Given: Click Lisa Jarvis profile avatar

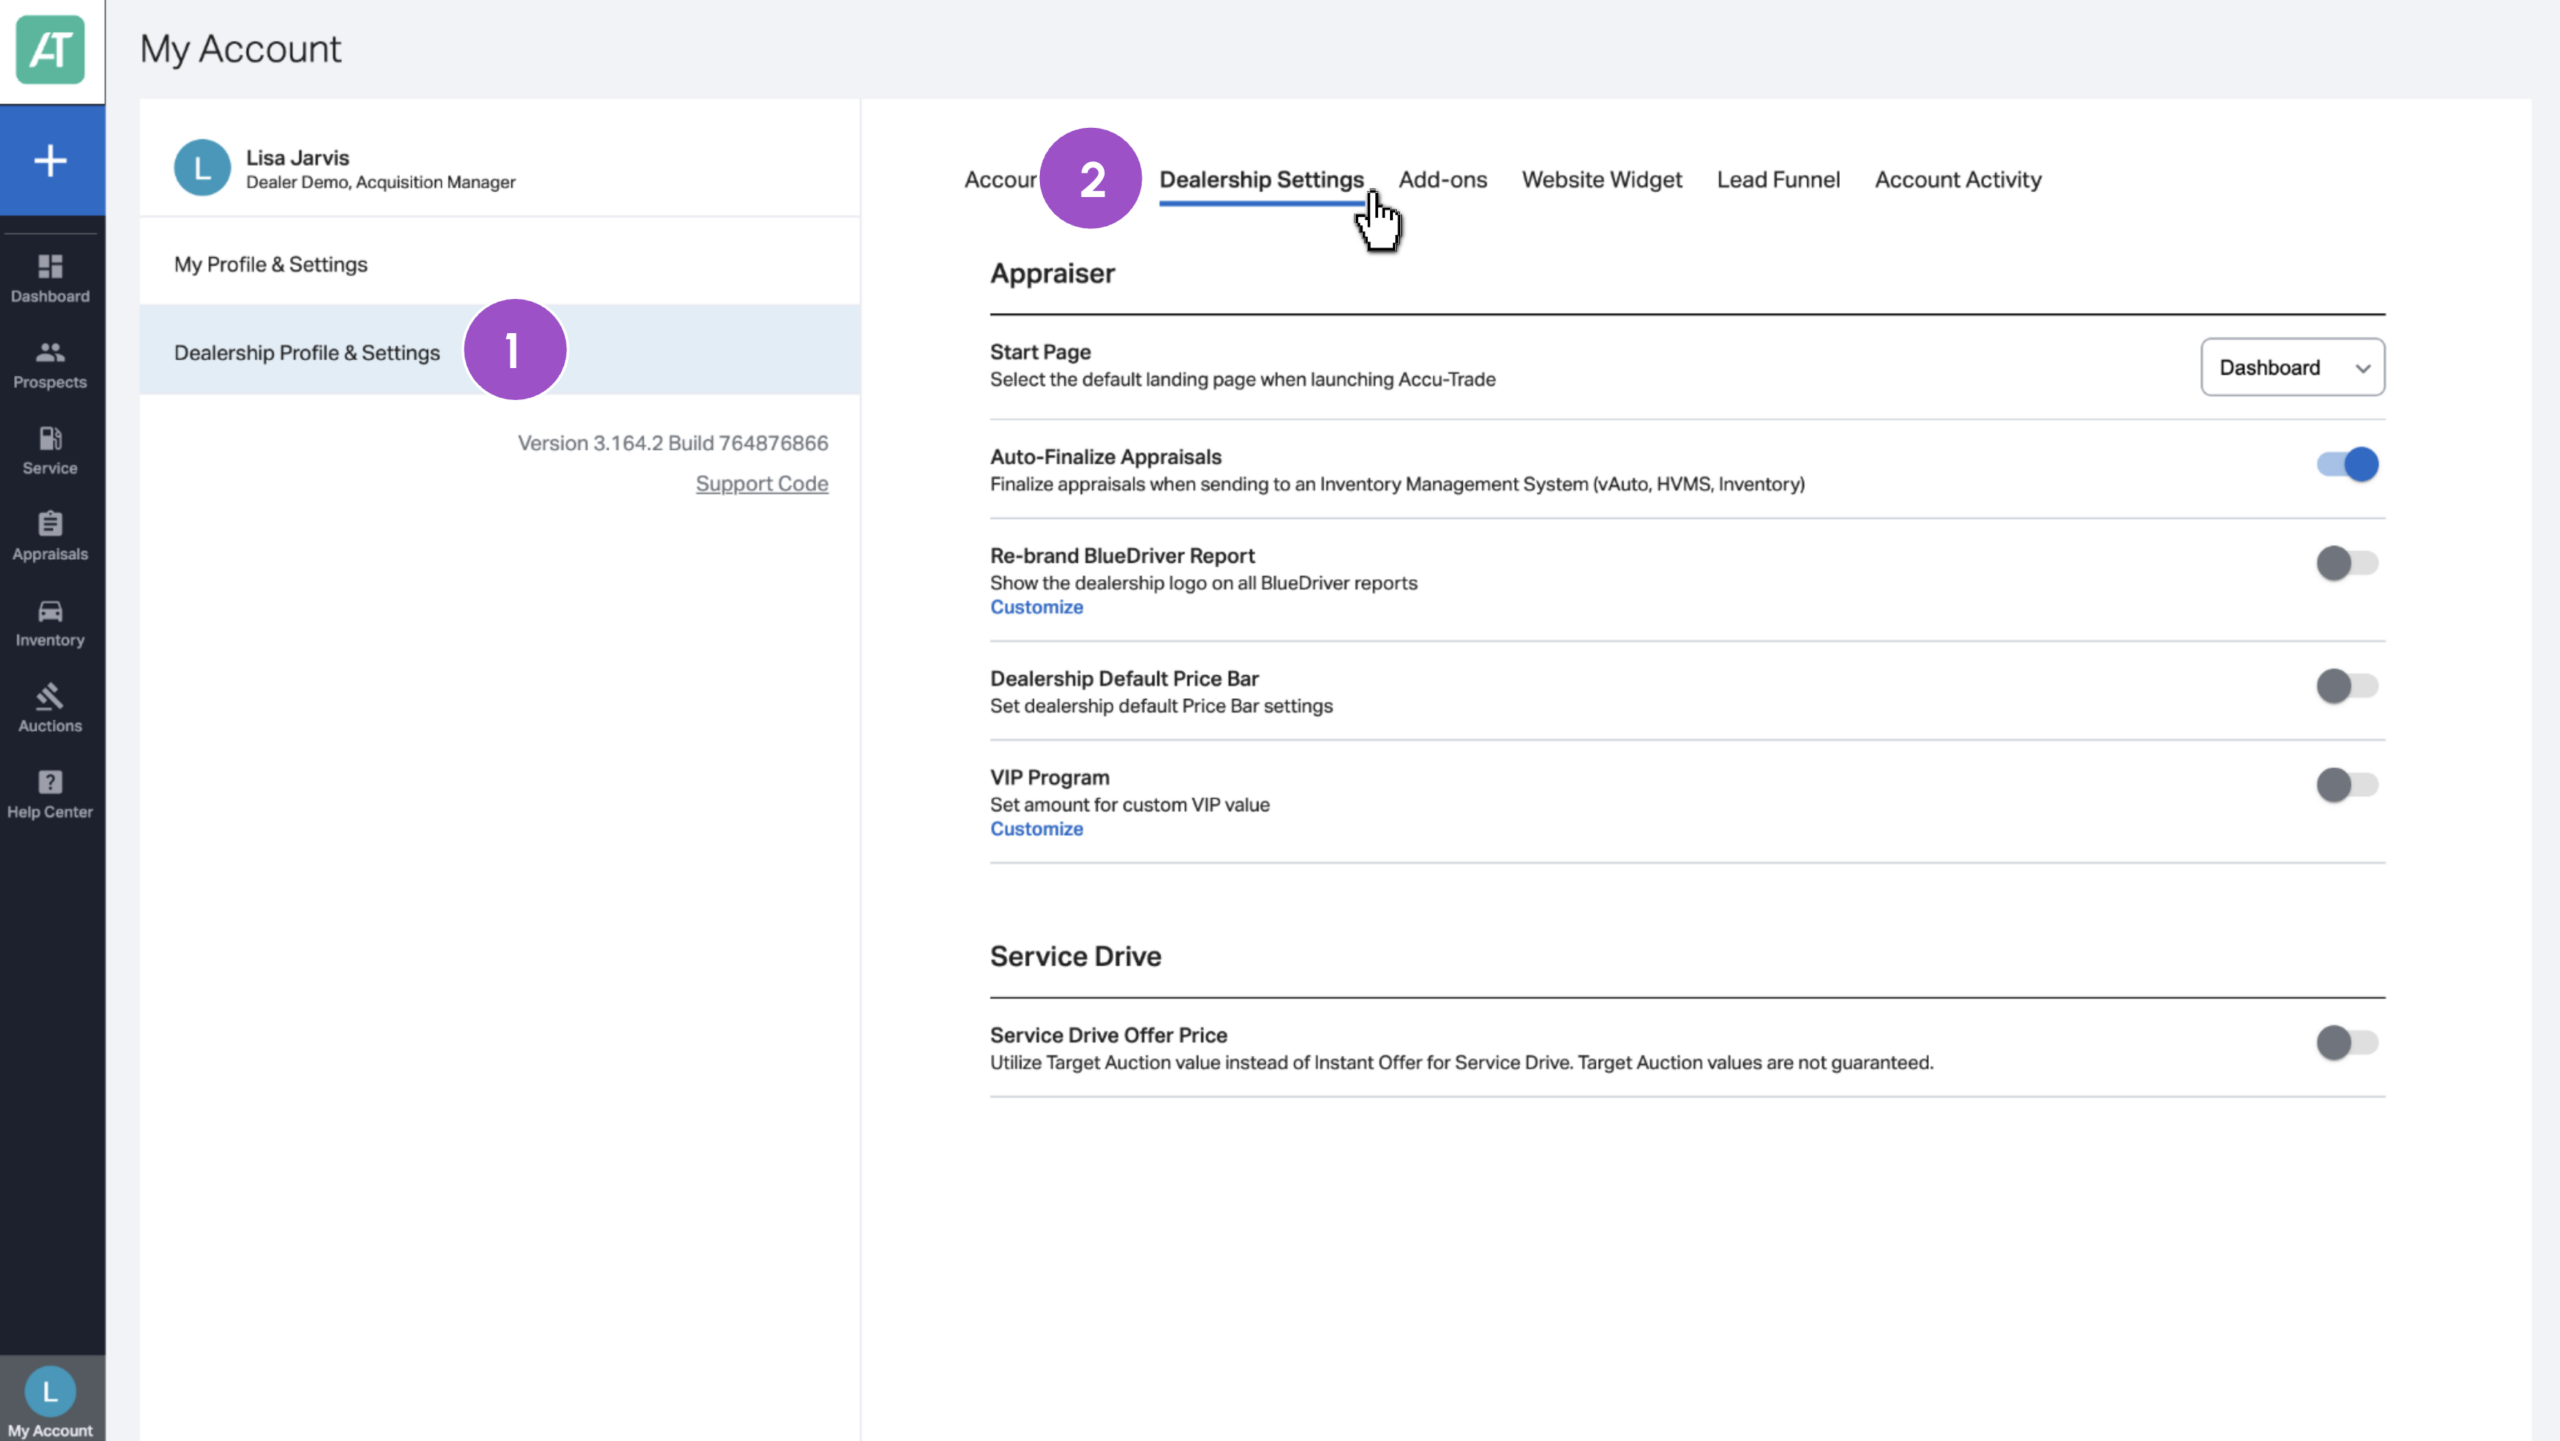Looking at the screenshot, I should [x=202, y=167].
